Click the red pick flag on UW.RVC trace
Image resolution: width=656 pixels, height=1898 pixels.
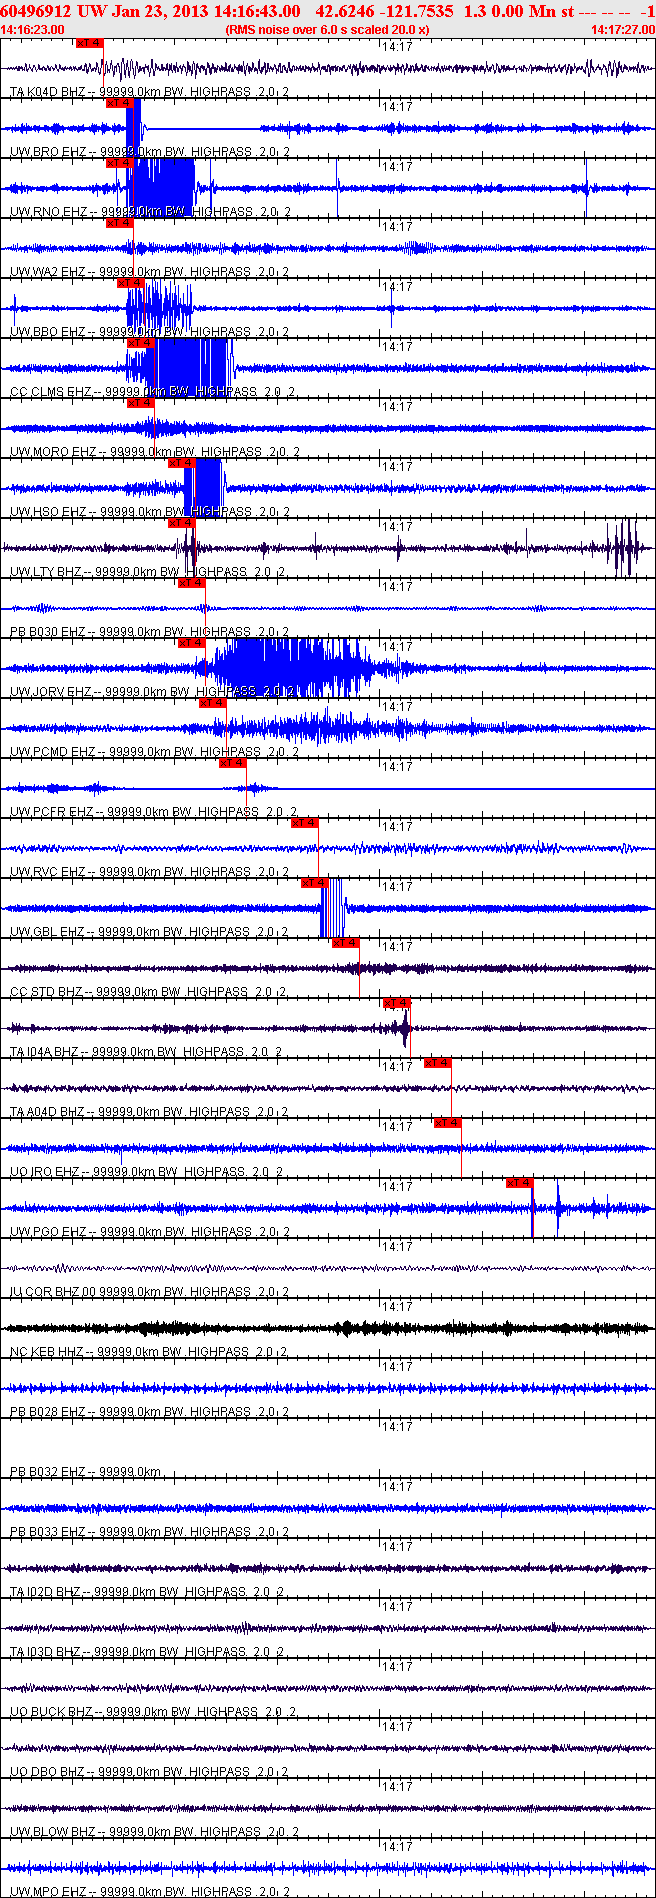click(304, 823)
